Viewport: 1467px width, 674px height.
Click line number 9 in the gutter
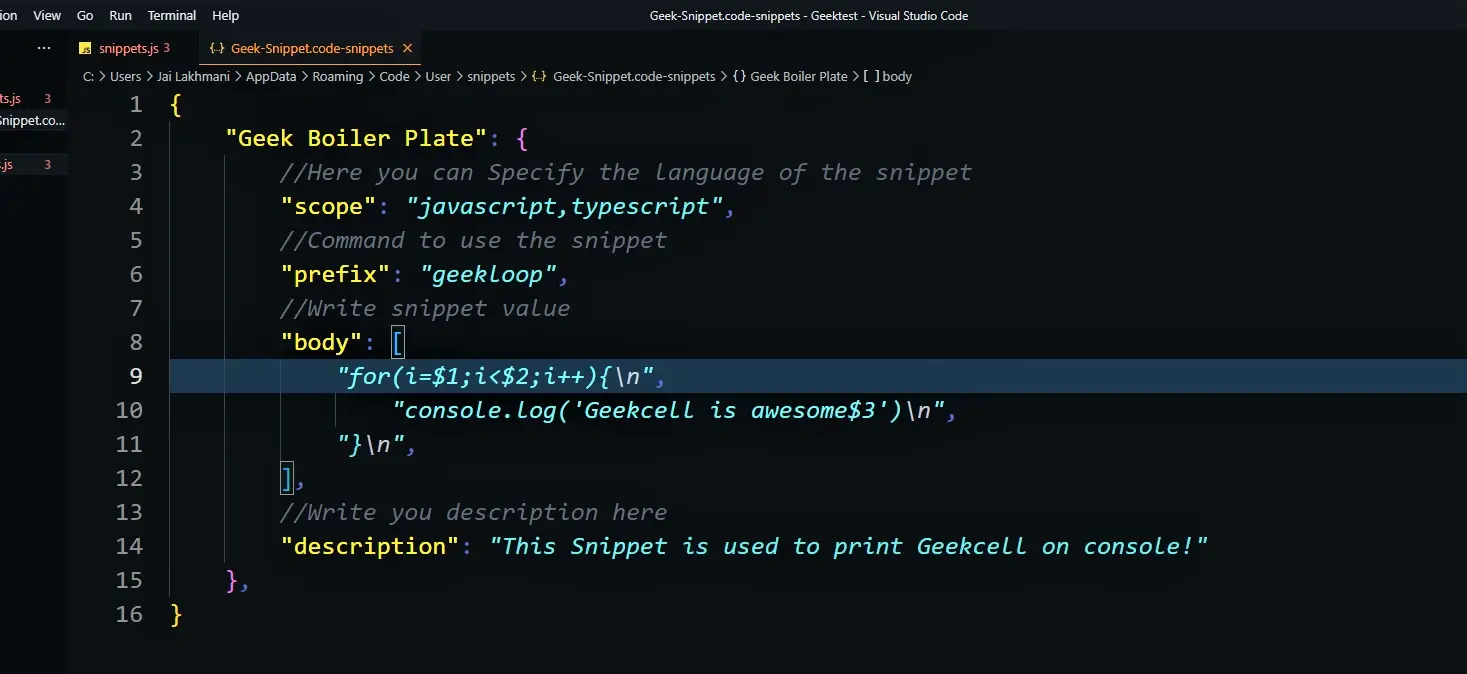pos(136,376)
